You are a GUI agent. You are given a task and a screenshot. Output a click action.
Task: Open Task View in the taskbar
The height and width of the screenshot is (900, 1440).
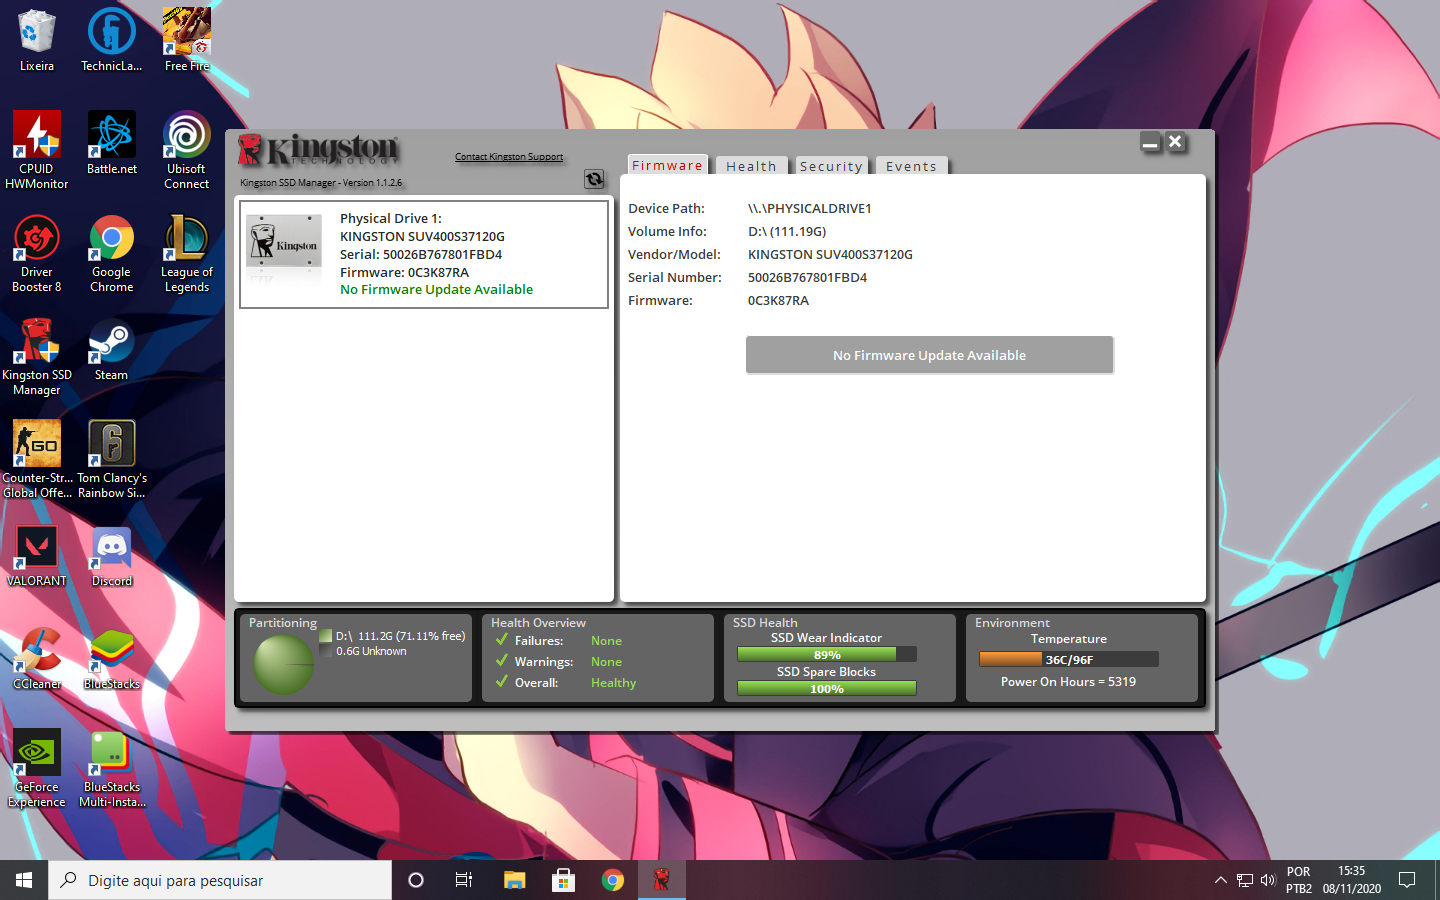coord(464,880)
